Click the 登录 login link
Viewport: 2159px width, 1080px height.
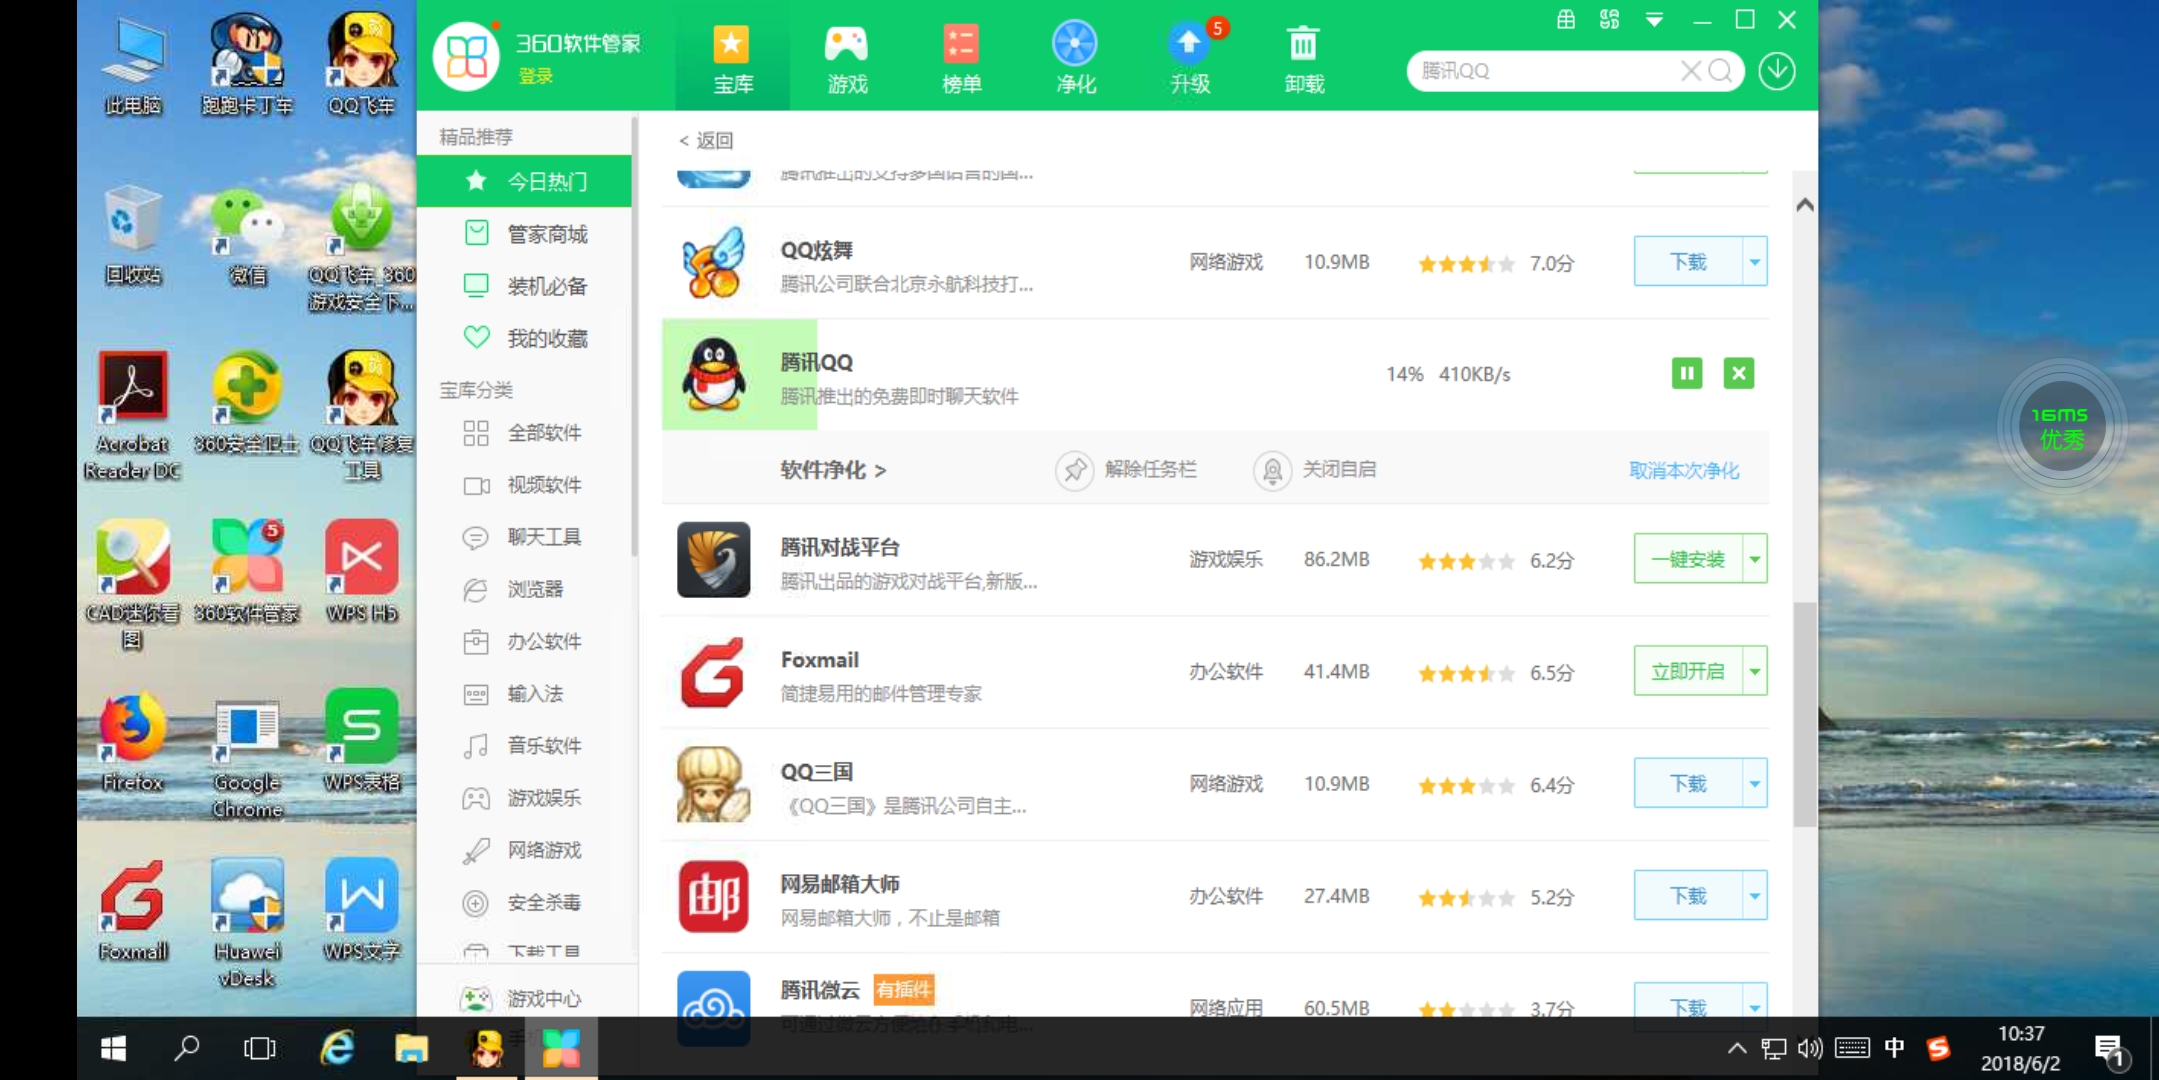pos(535,76)
